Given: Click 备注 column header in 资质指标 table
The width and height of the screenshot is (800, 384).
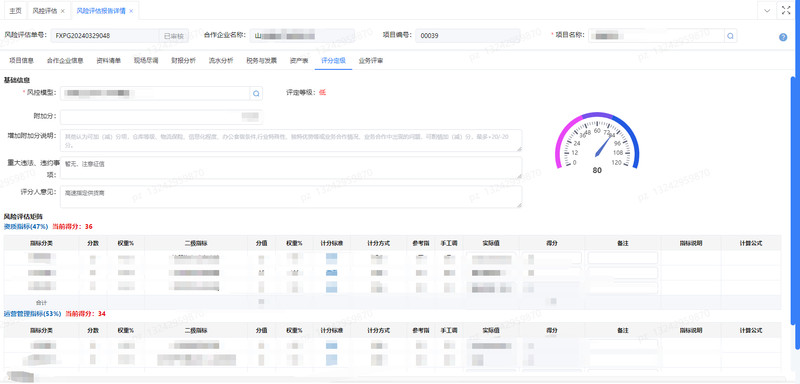Looking at the screenshot, I should click(622, 243).
